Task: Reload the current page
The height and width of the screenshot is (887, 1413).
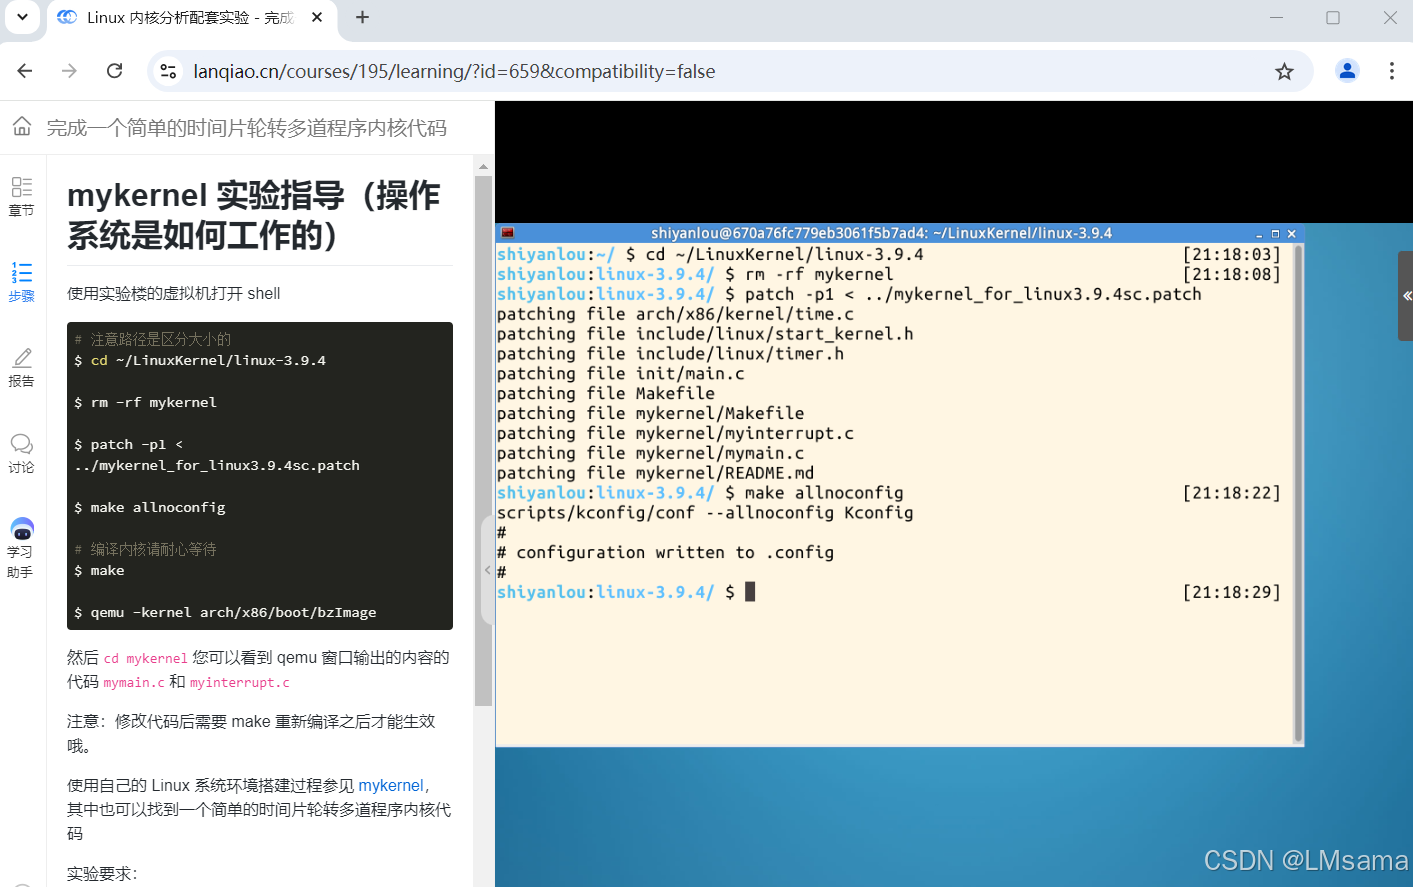Action: (x=114, y=71)
